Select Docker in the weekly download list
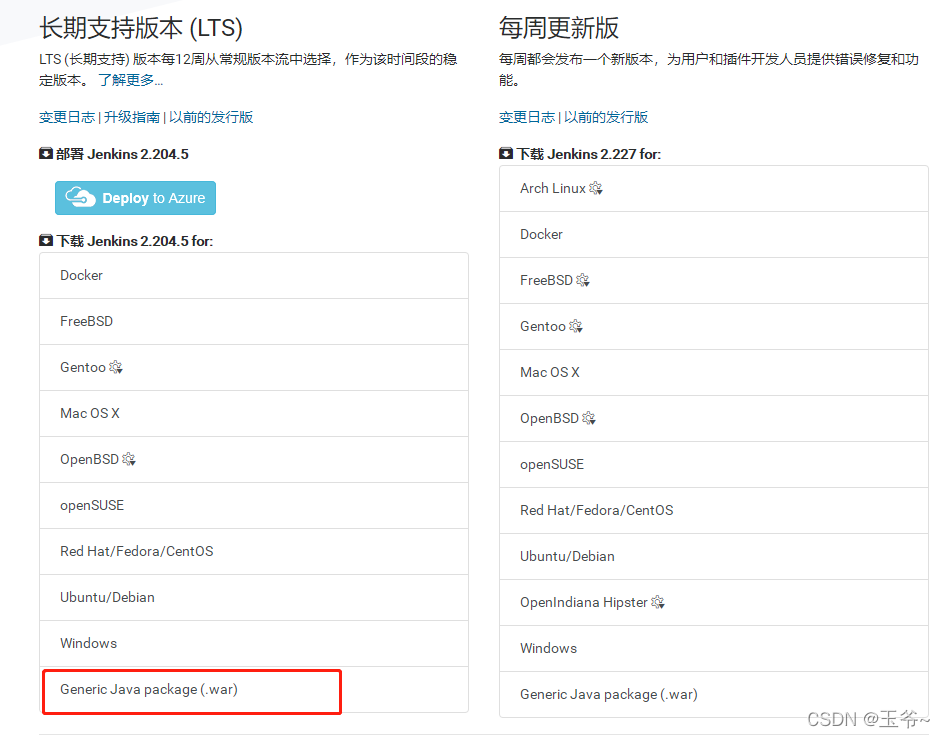The width and height of the screenshot is (945, 738). 714,234
